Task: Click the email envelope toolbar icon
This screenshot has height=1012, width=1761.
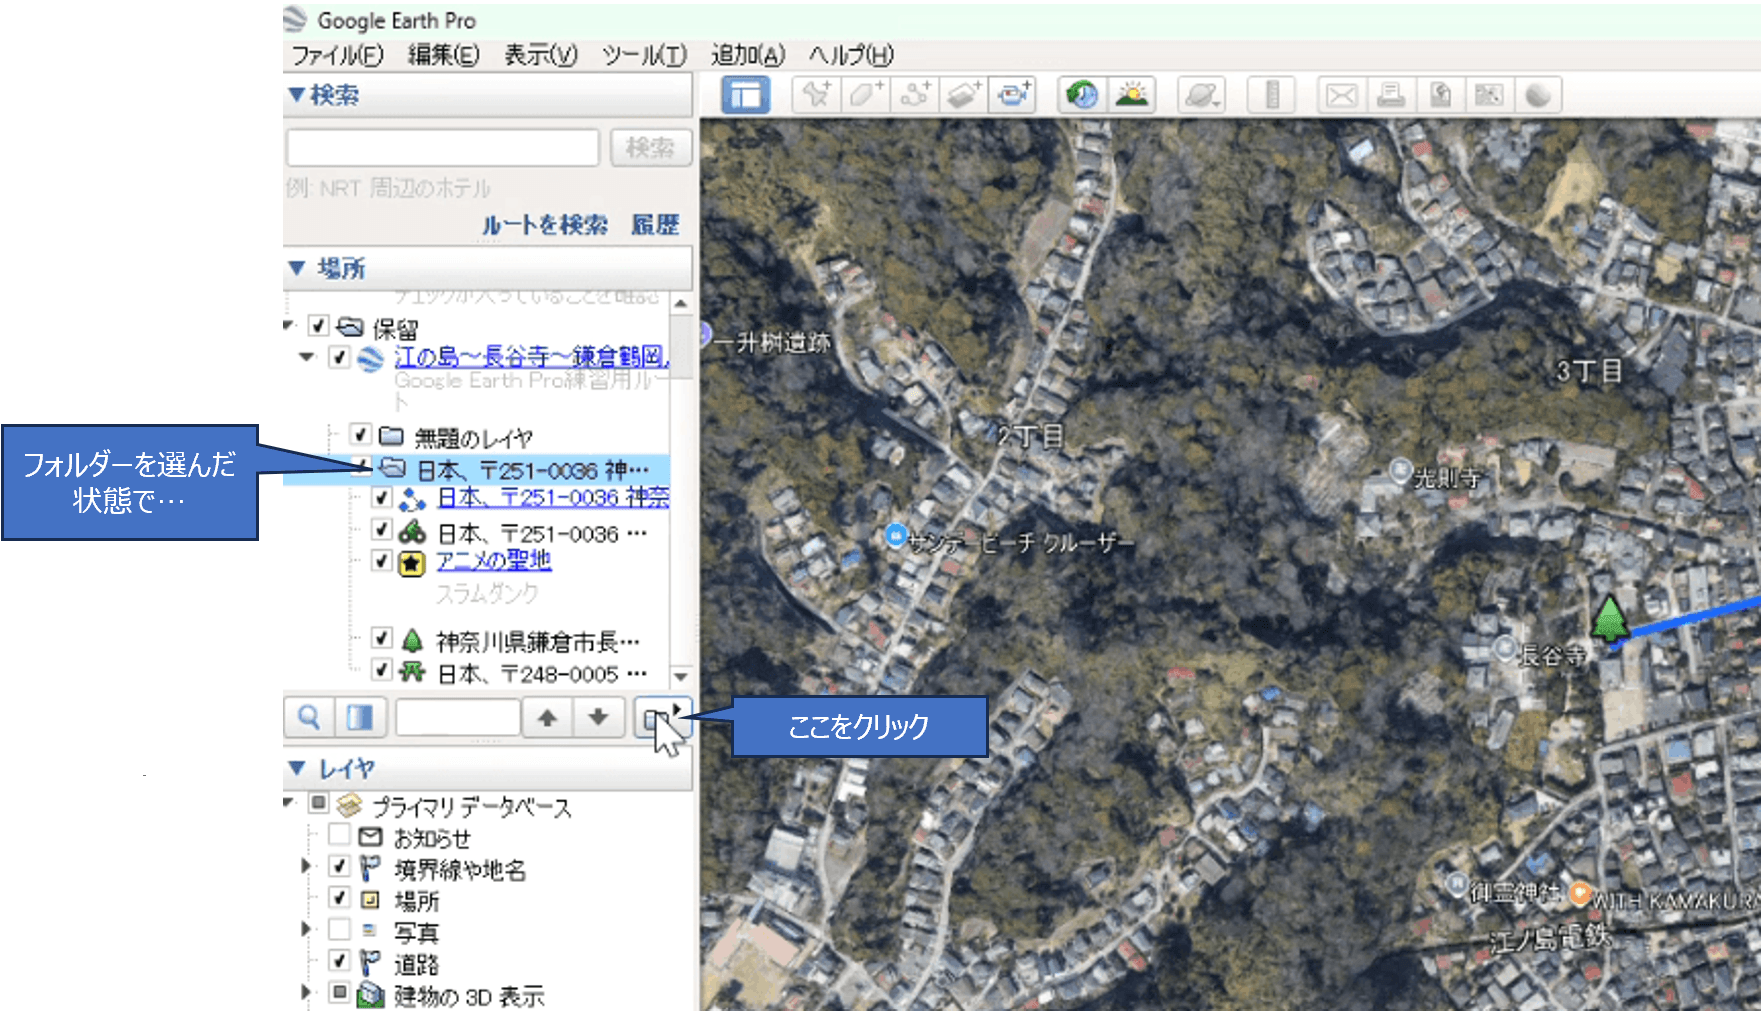Action: coord(1341,96)
